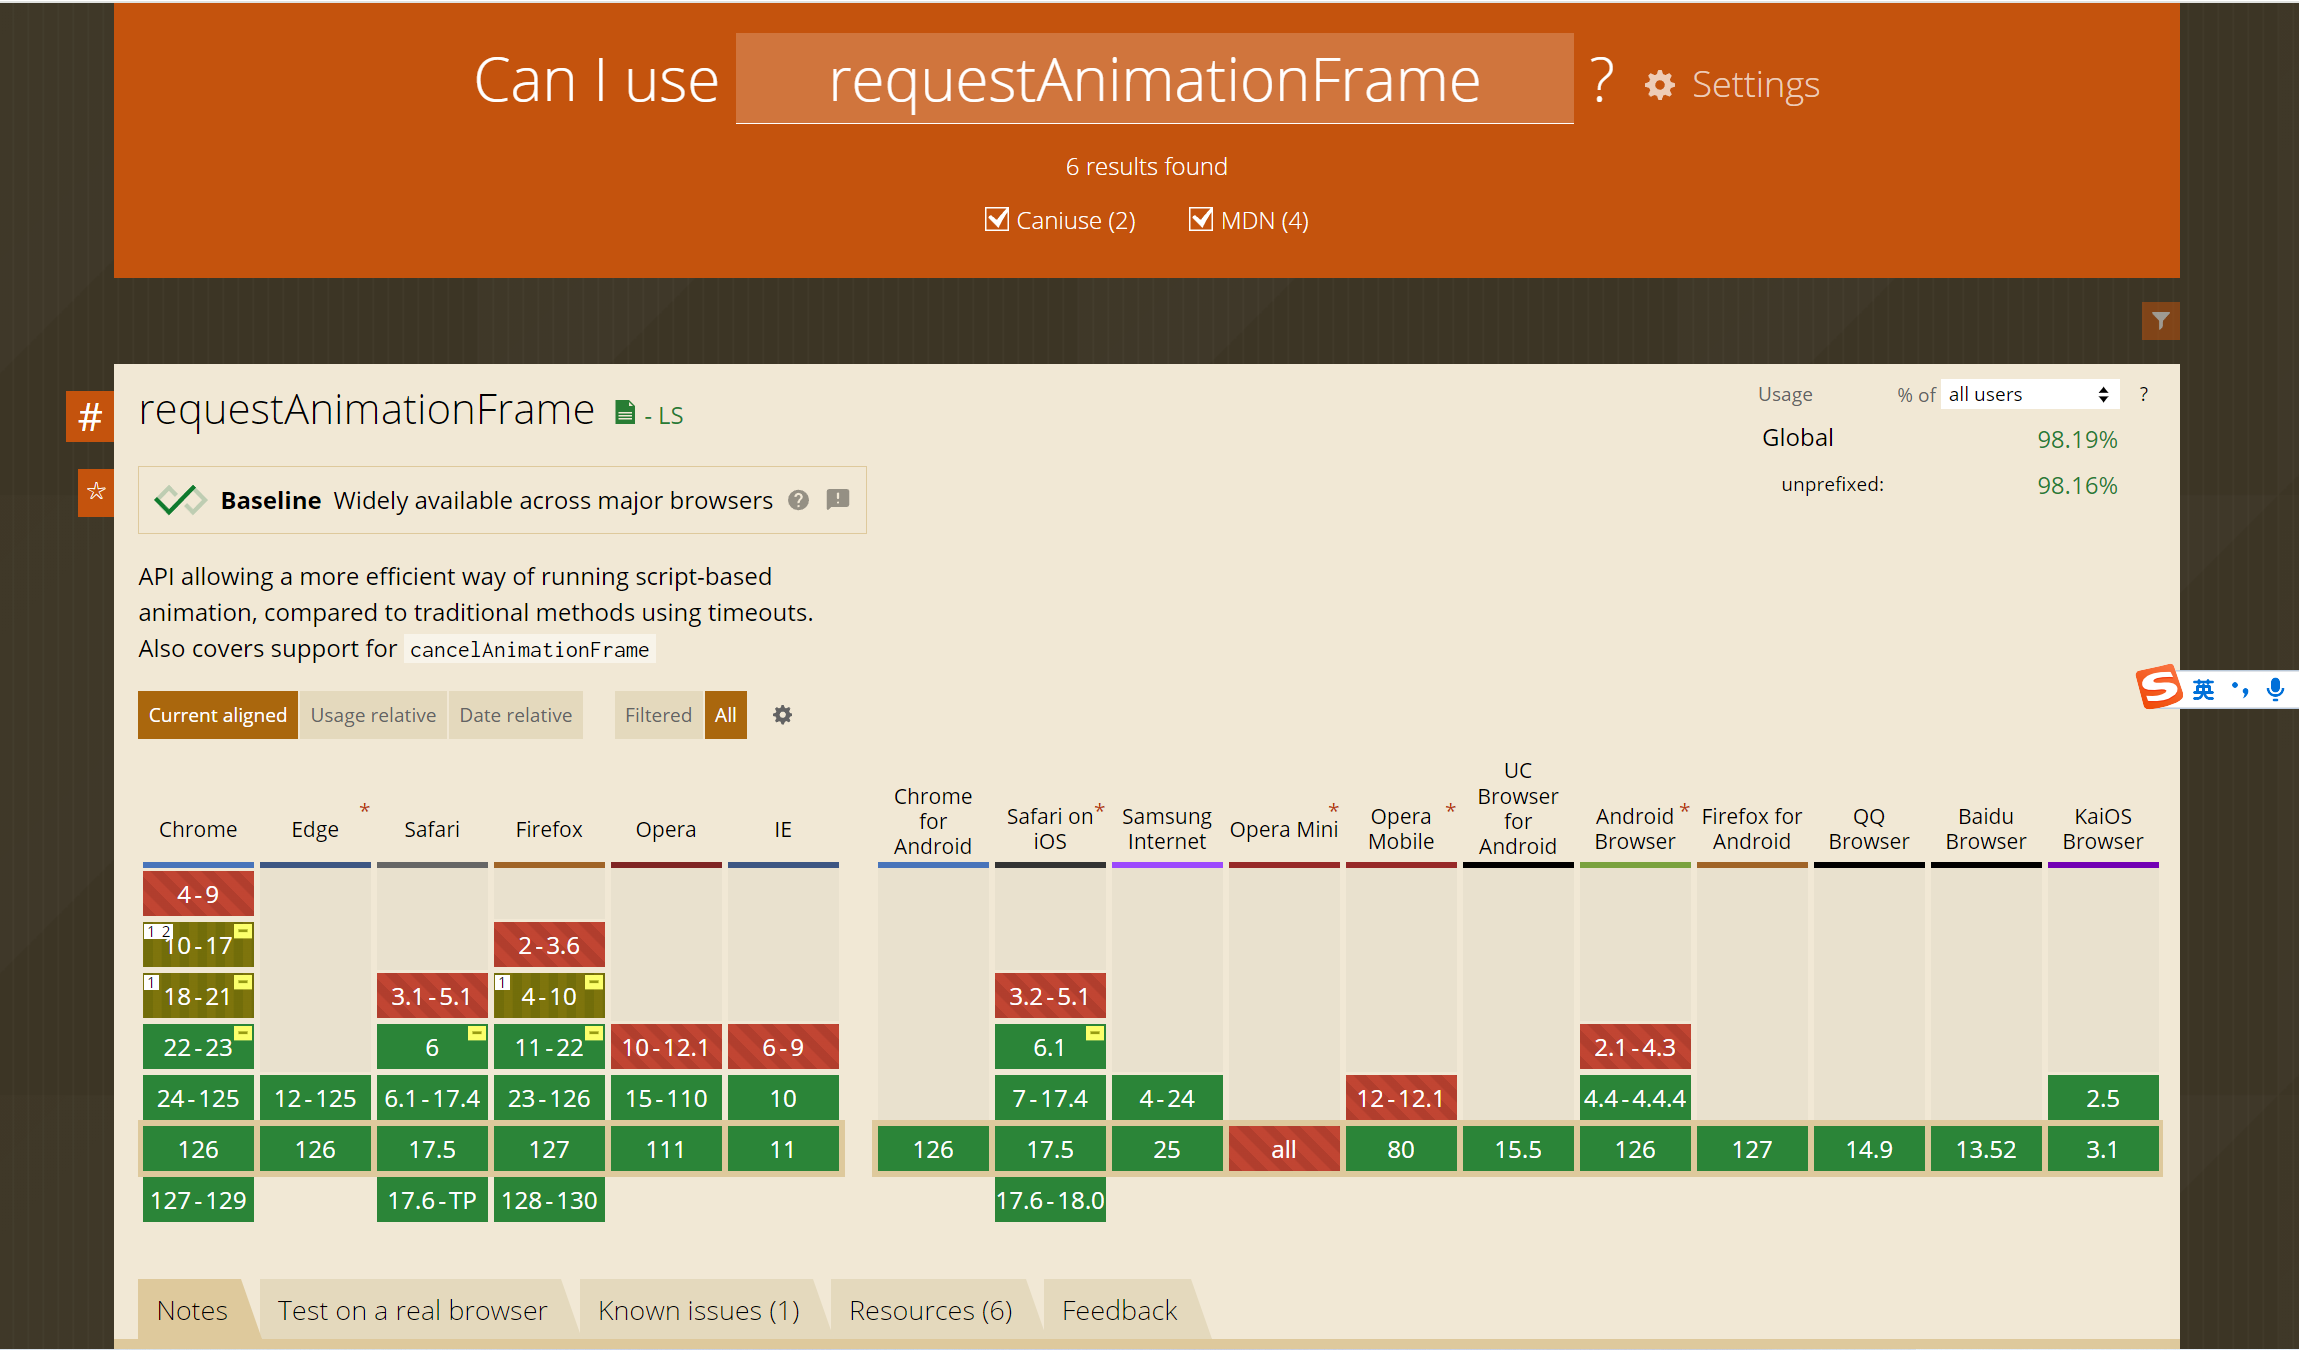Click Firefox for Android 127 cell
This screenshot has height=1350, width=2299.
[x=1752, y=1149]
